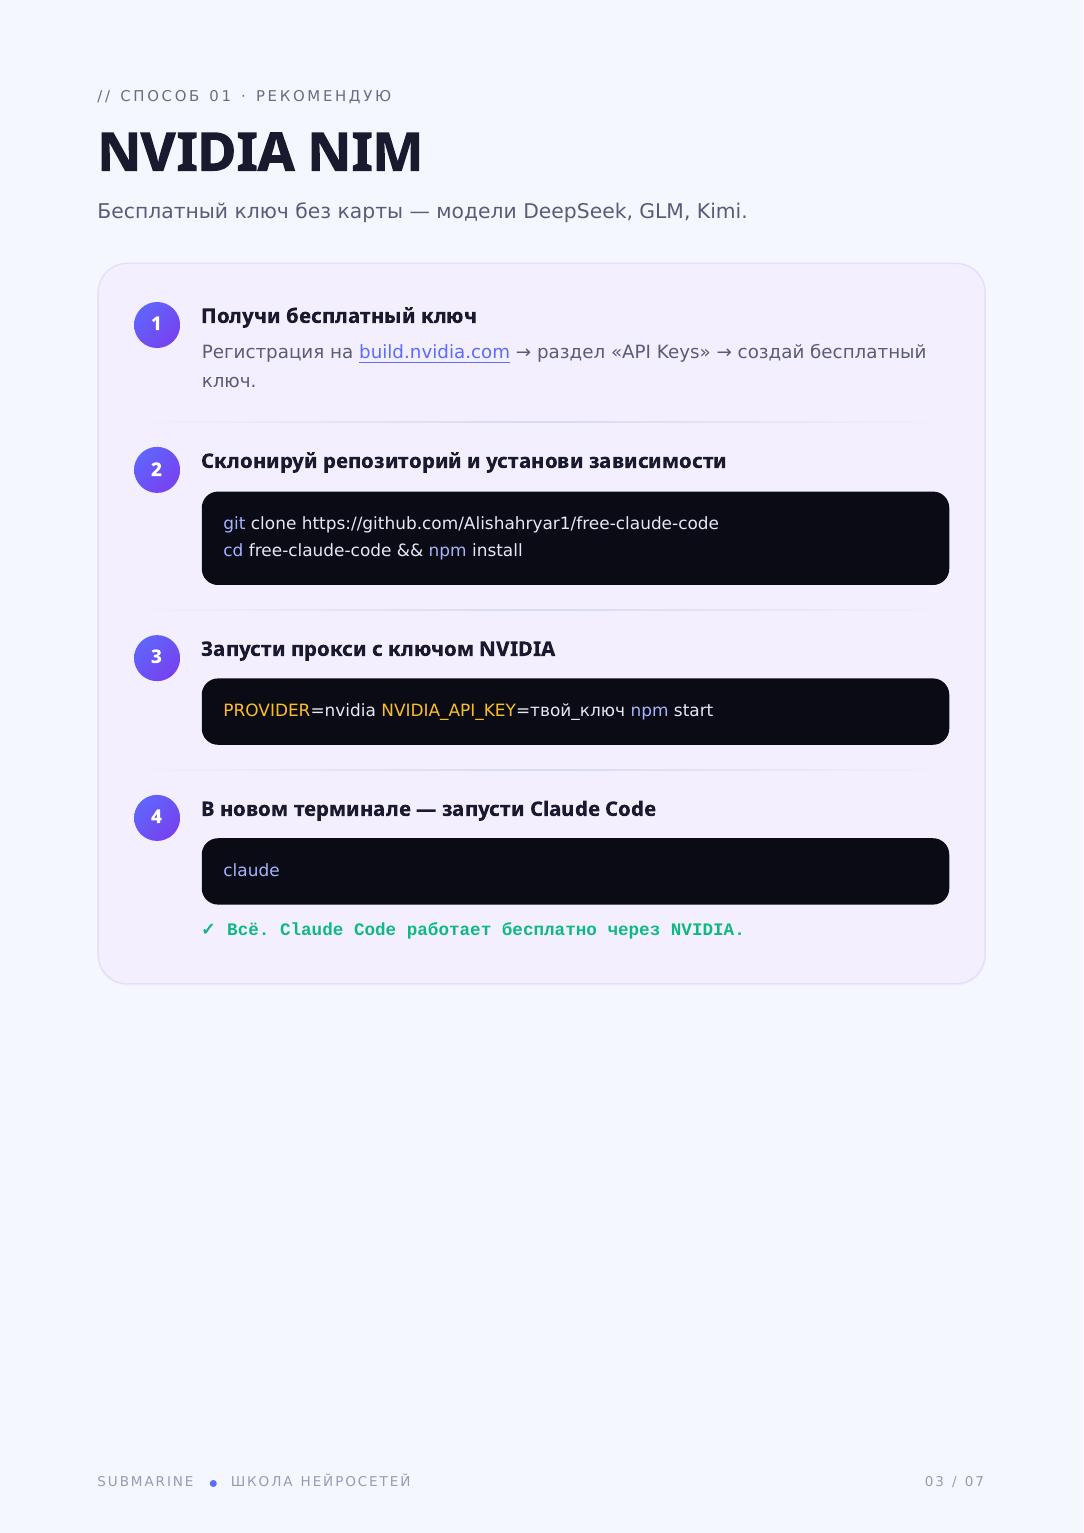
Task: Click the SUBMARINE footer label
Action: [146, 1481]
